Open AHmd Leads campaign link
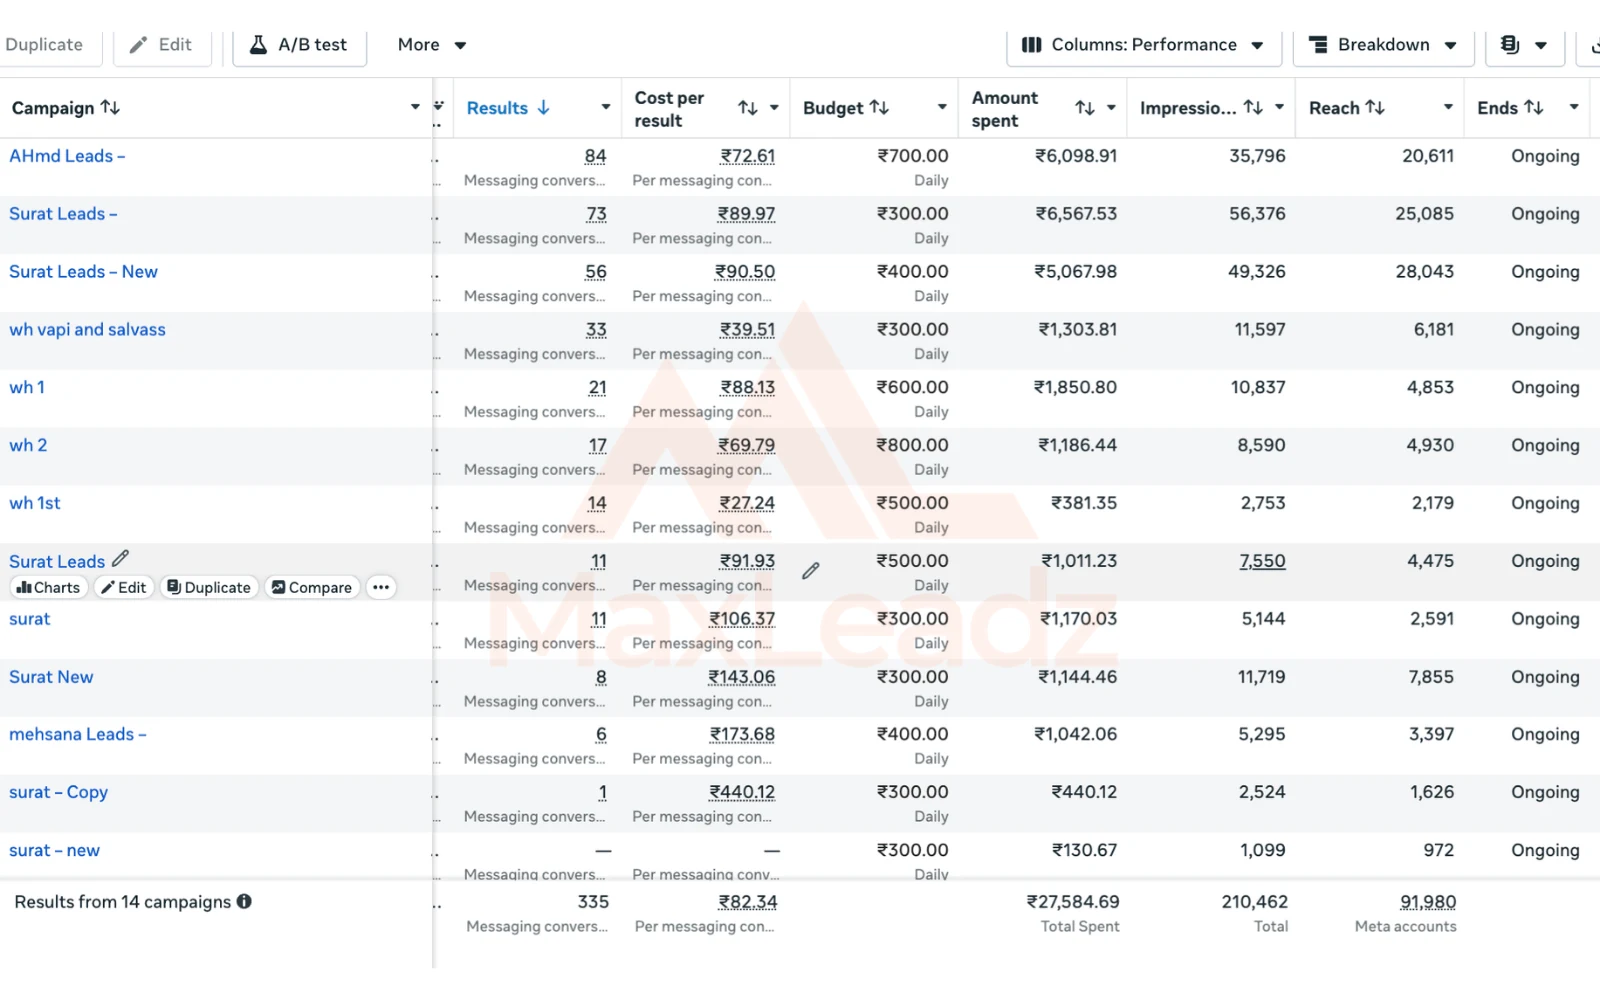The image size is (1600, 1000). (x=67, y=156)
